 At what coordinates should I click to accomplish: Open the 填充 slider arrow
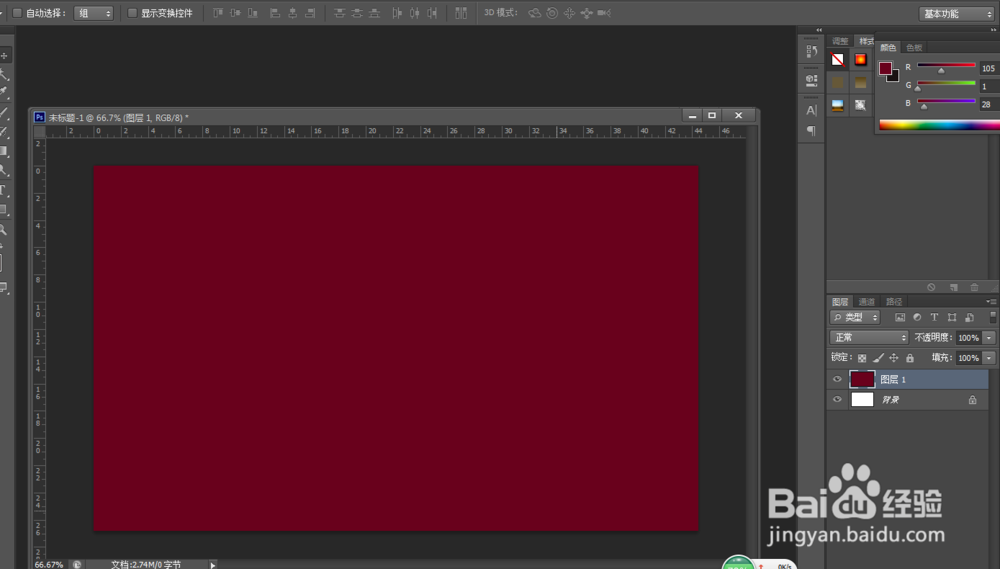coord(989,358)
